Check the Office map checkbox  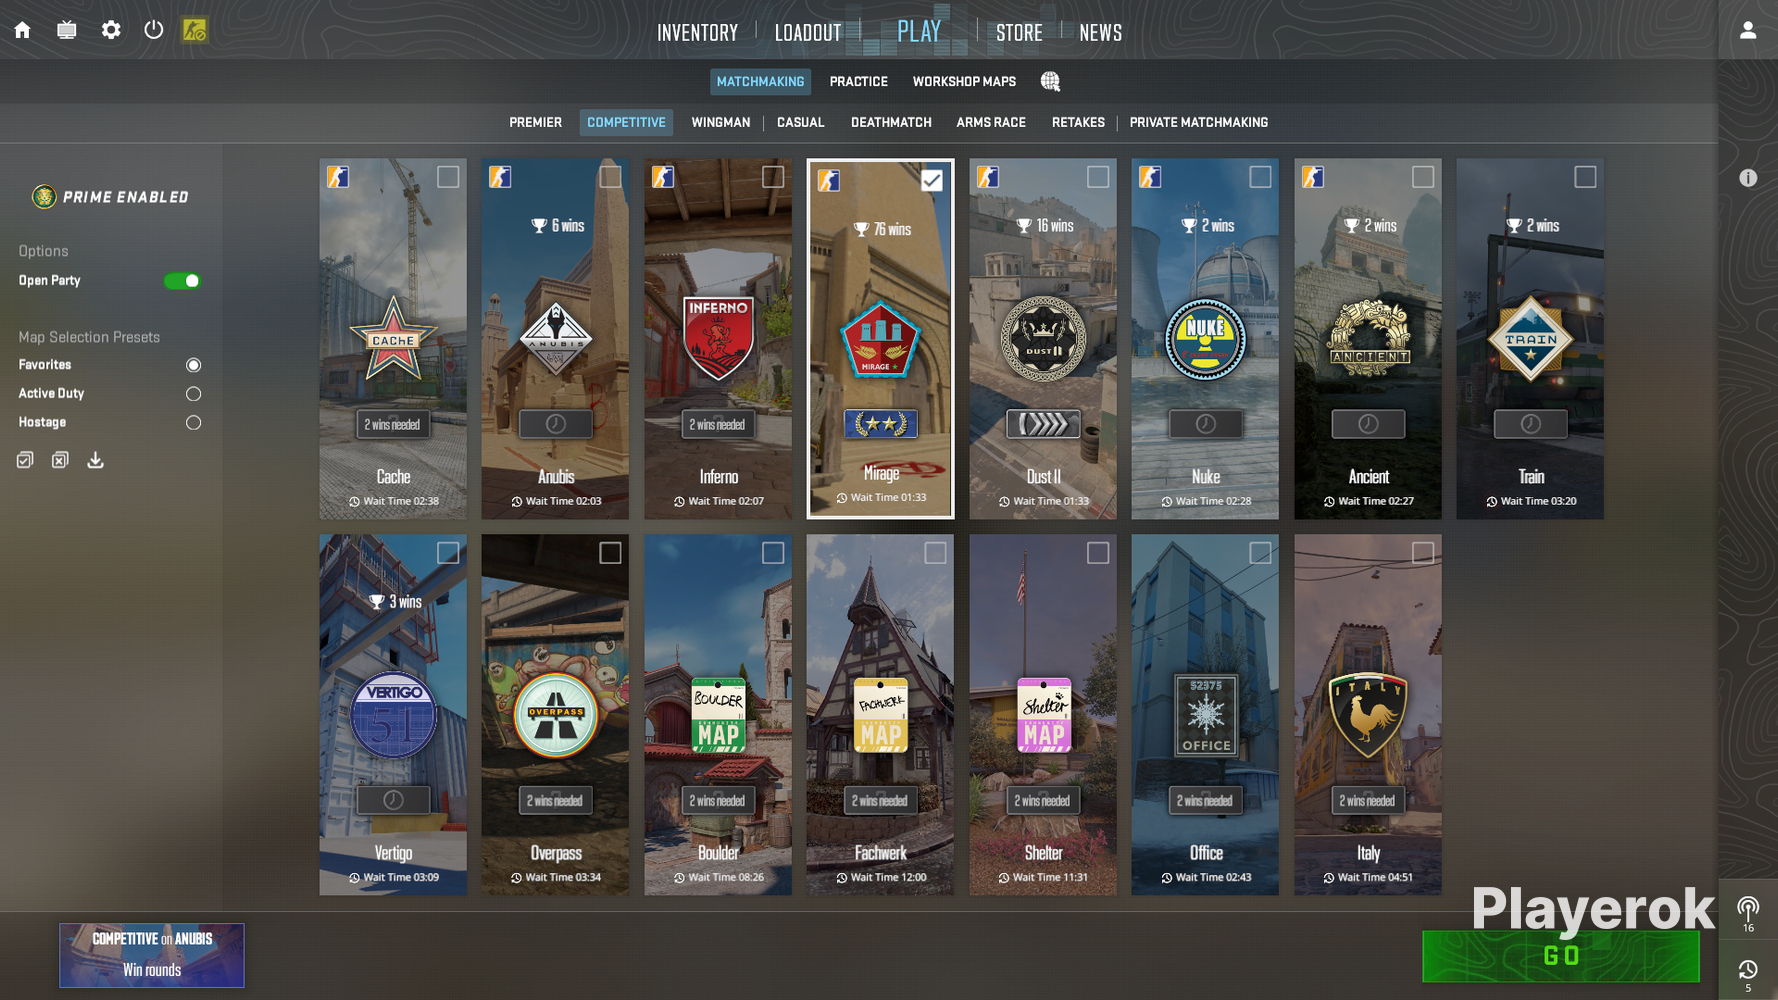tap(1260, 553)
